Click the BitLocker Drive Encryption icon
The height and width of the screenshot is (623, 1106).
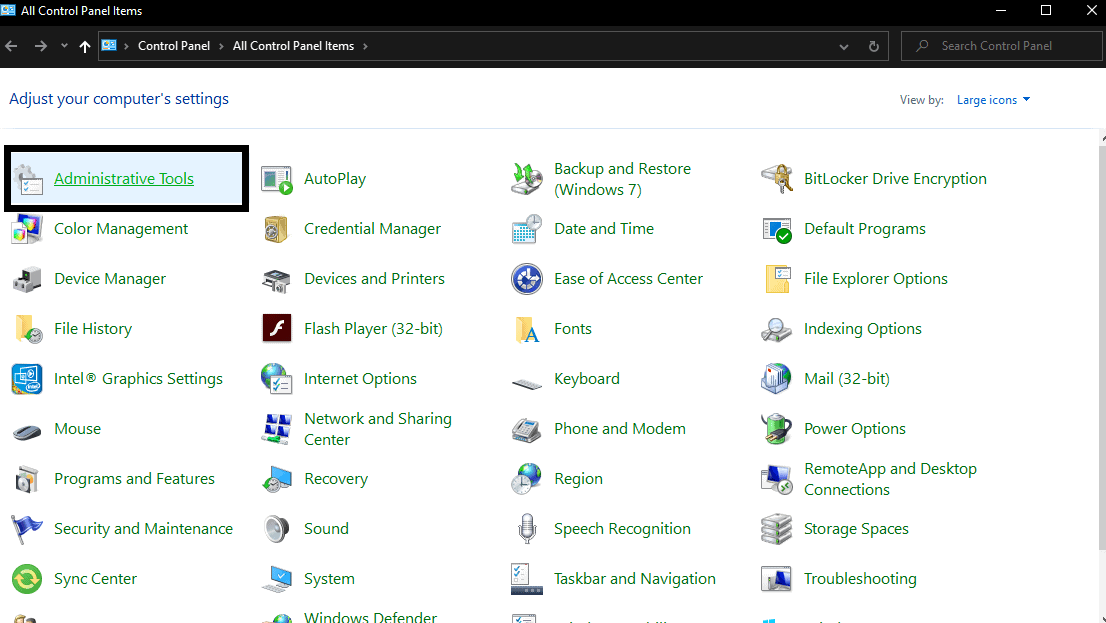777,179
